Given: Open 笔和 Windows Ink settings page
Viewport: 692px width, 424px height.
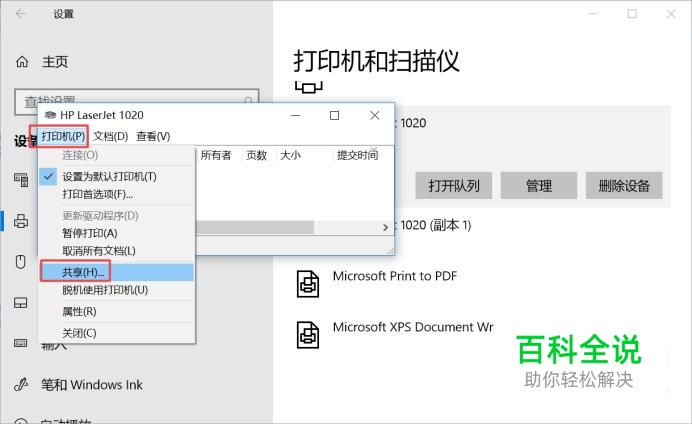Looking at the screenshot, I should [92, 385].
